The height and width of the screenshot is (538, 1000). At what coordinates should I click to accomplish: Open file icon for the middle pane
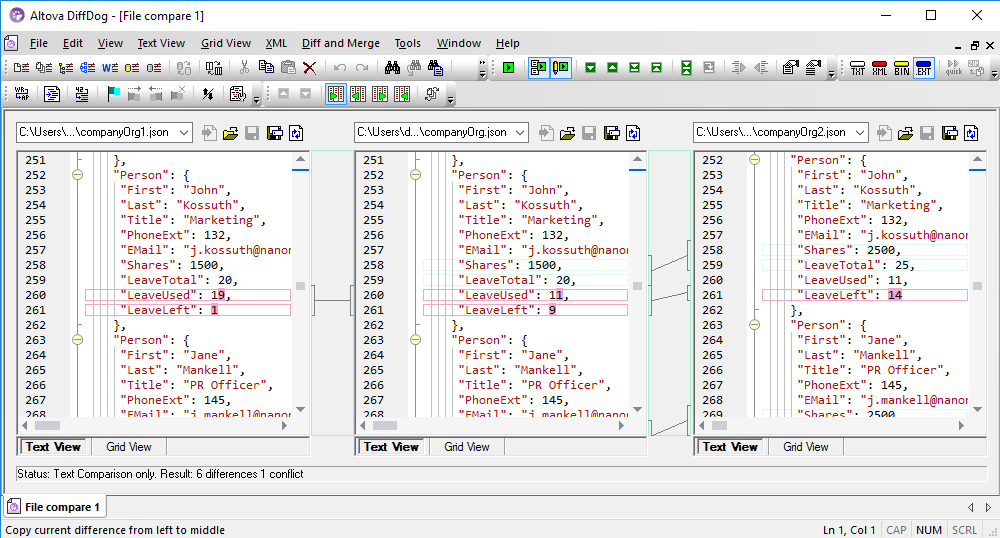[x=568, y=133]
